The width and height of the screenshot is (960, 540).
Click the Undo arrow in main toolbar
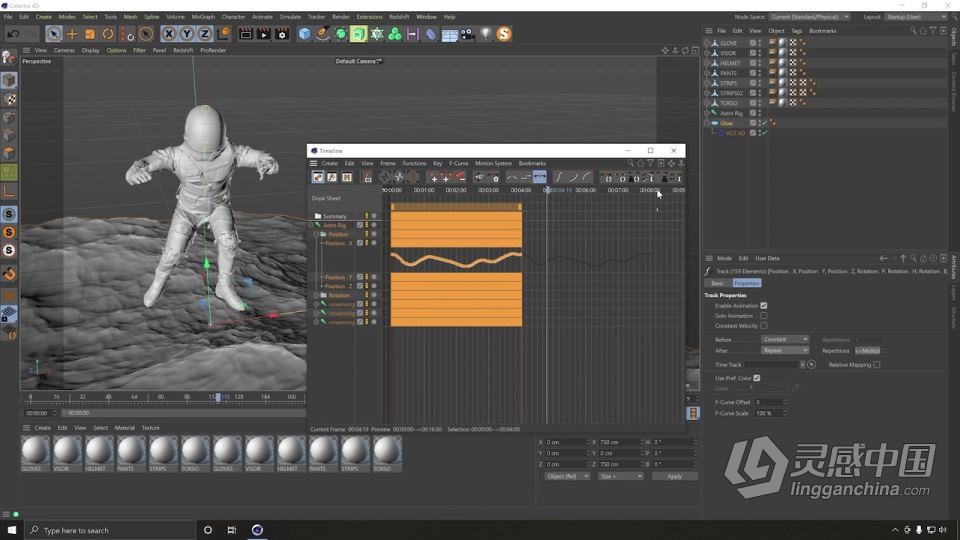click(13, 34)
